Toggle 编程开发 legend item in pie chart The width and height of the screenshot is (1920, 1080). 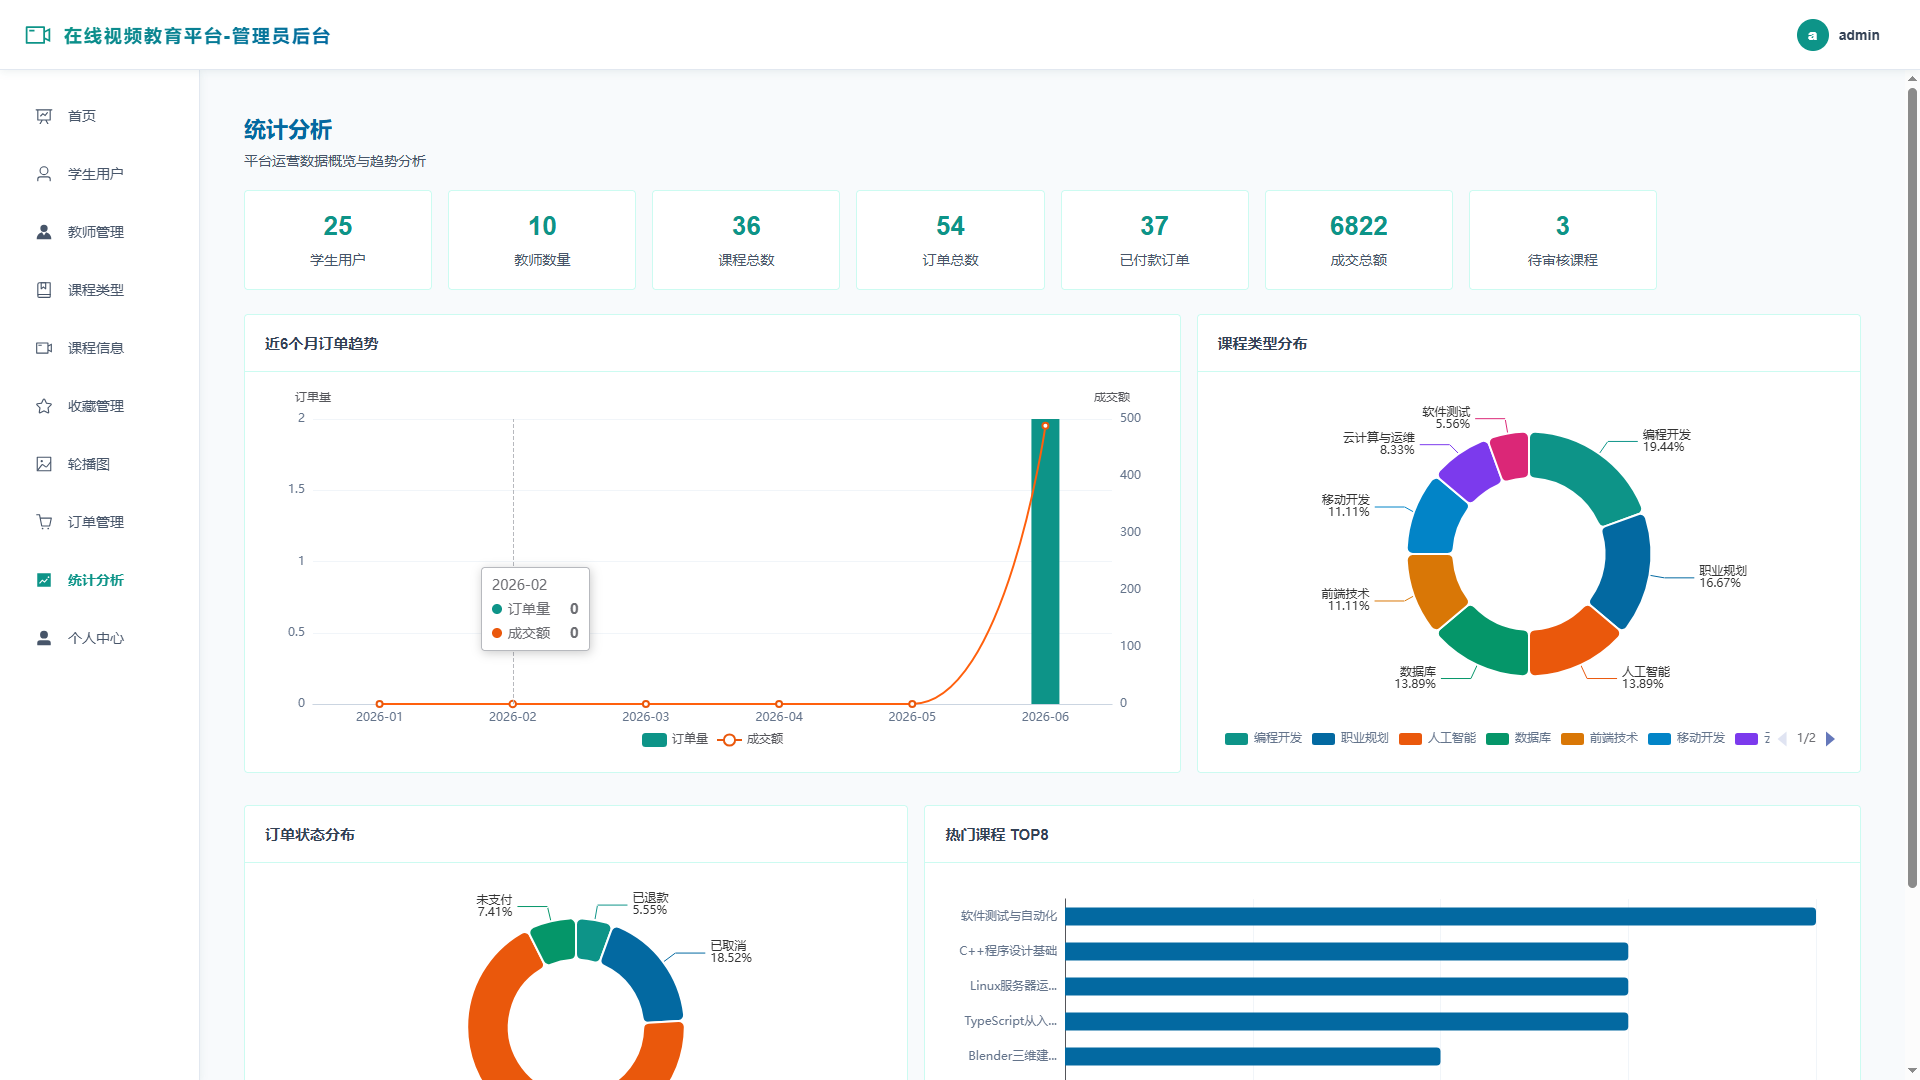tap(1263, 738)
